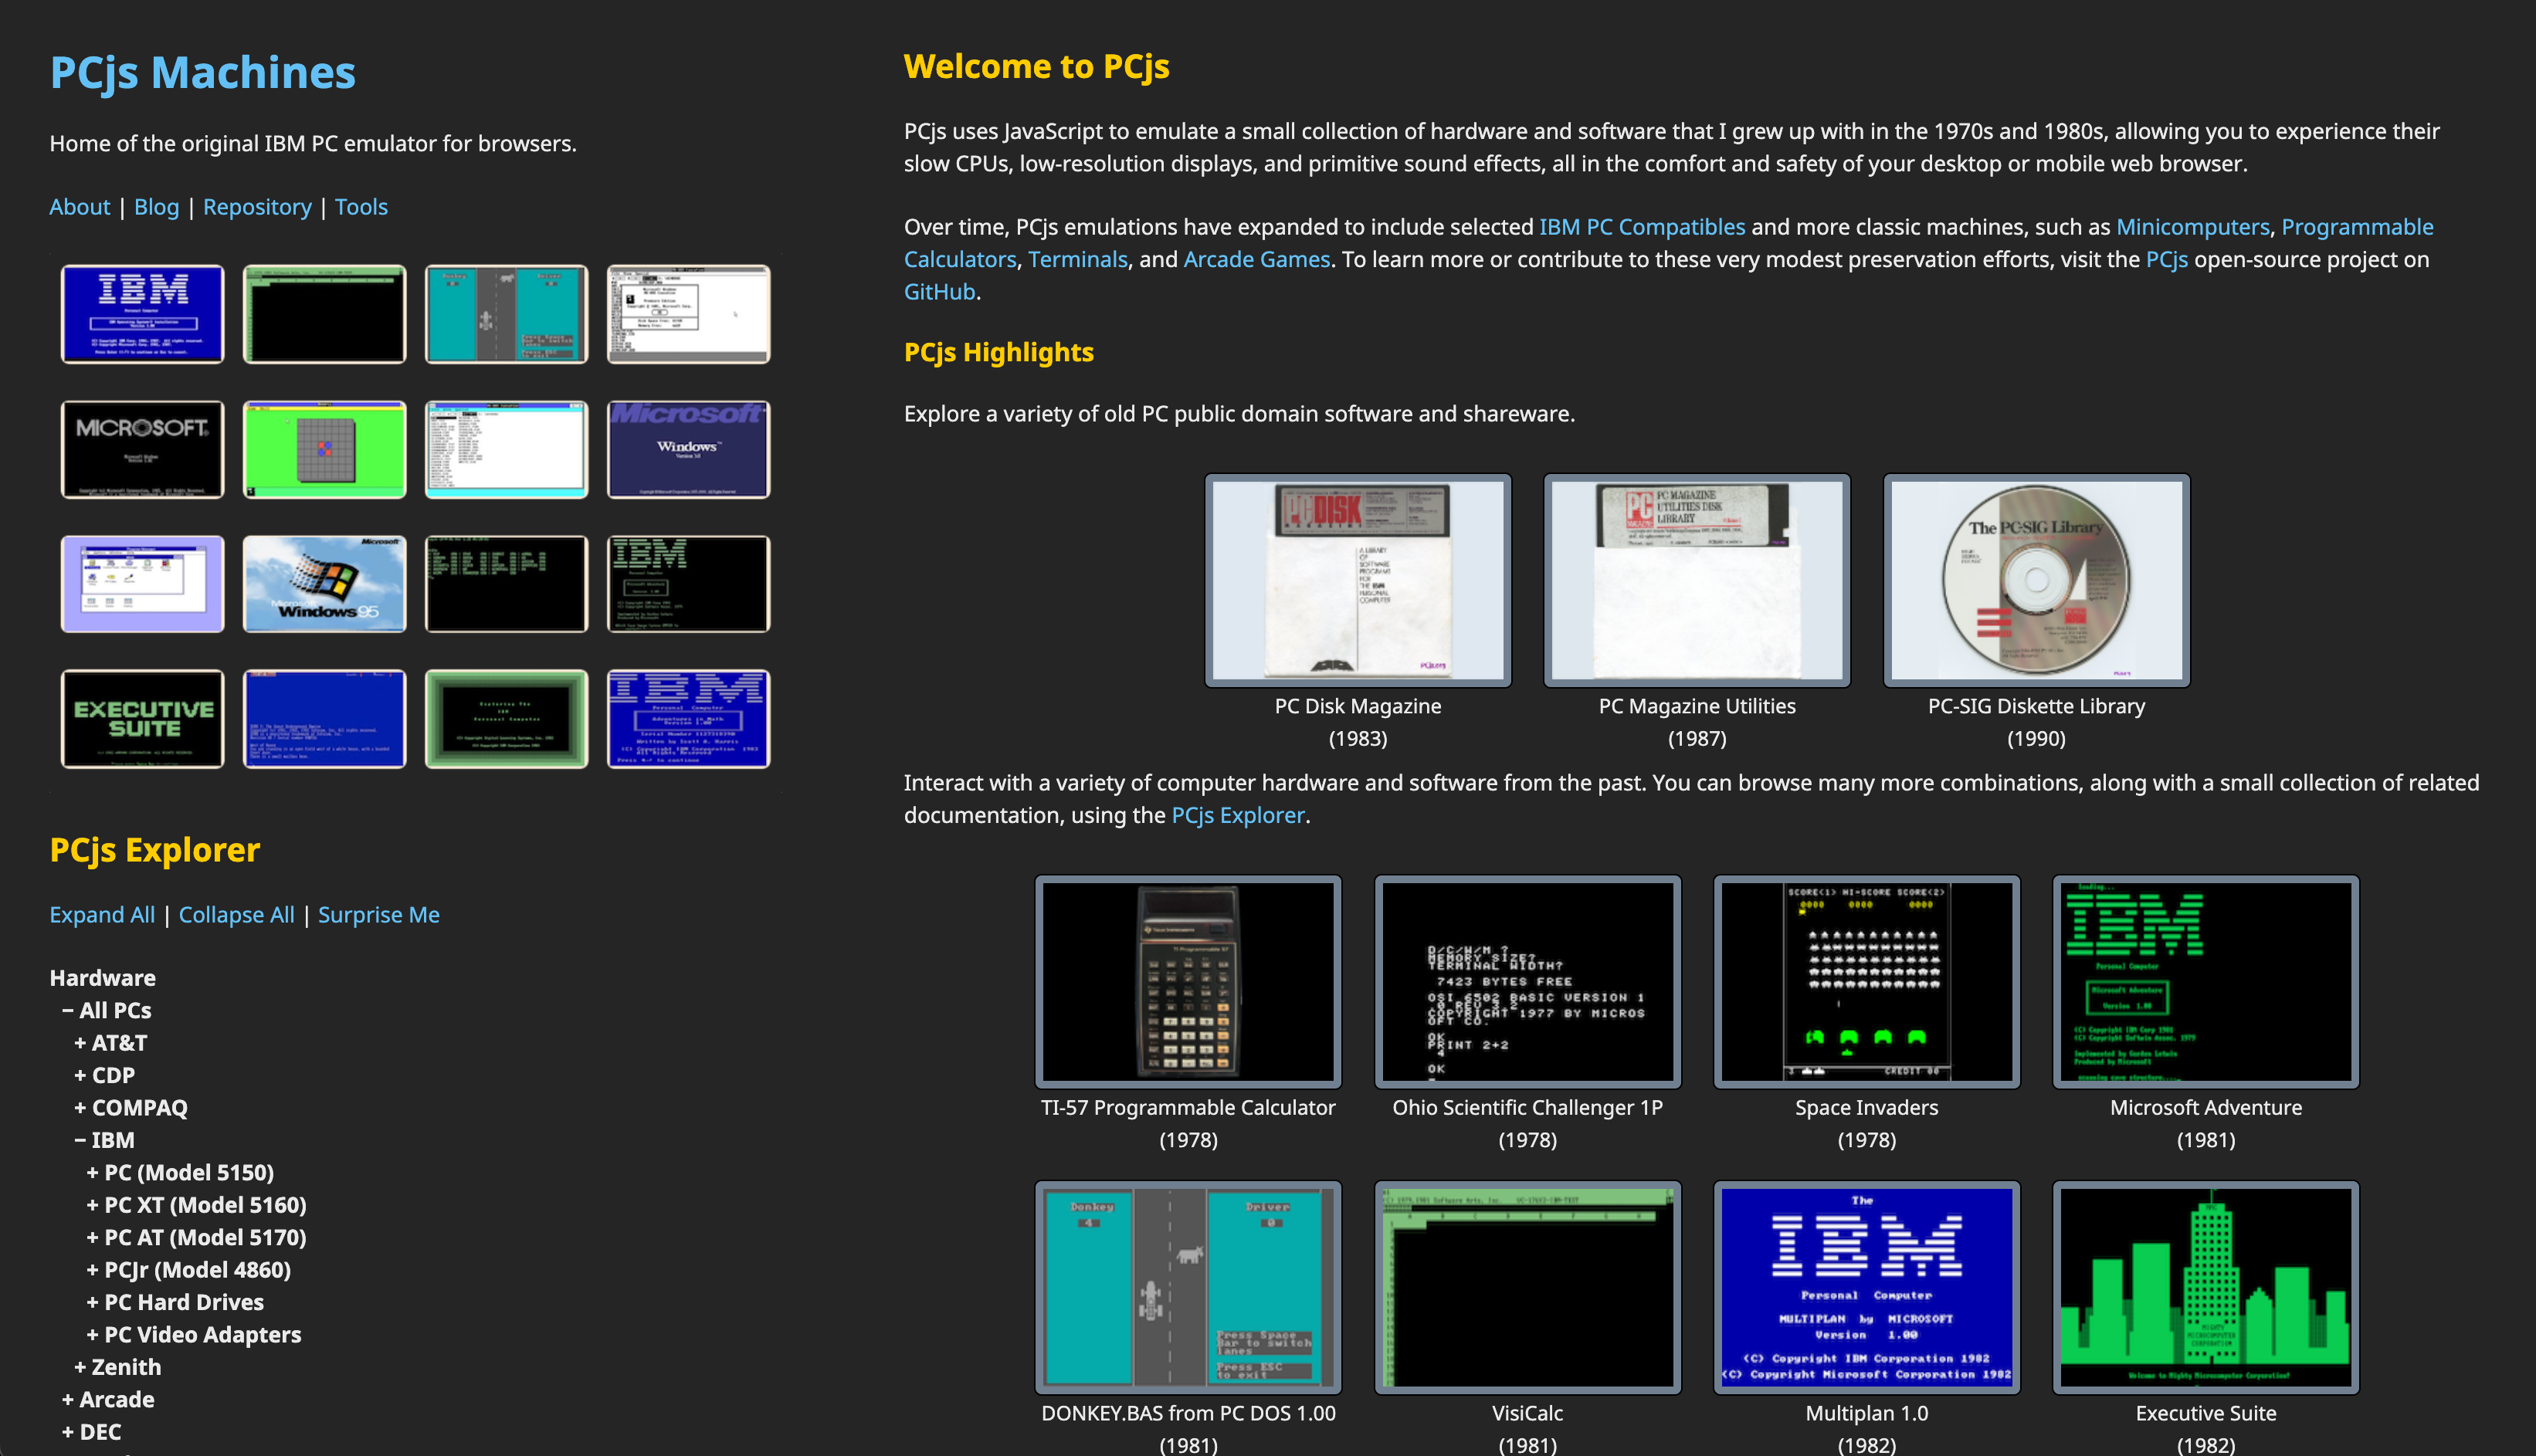2536x1456 pixels.
Task: Follow the IBM PC Compatibles link
Action: click(1642, 227)
